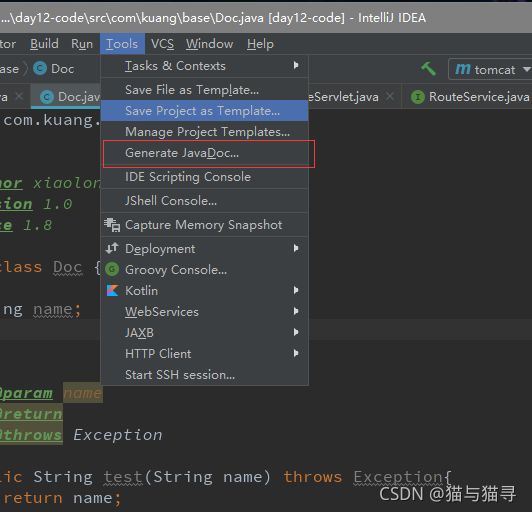
Task: Open the VCS menu
Action: click(163, 44)
